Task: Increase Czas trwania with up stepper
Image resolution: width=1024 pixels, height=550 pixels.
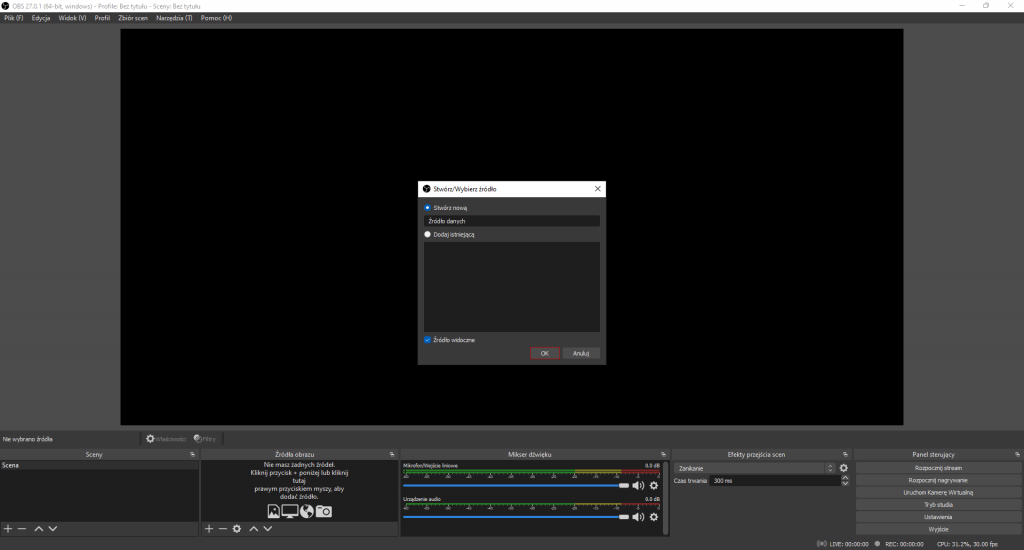Action: click(845, 478)
